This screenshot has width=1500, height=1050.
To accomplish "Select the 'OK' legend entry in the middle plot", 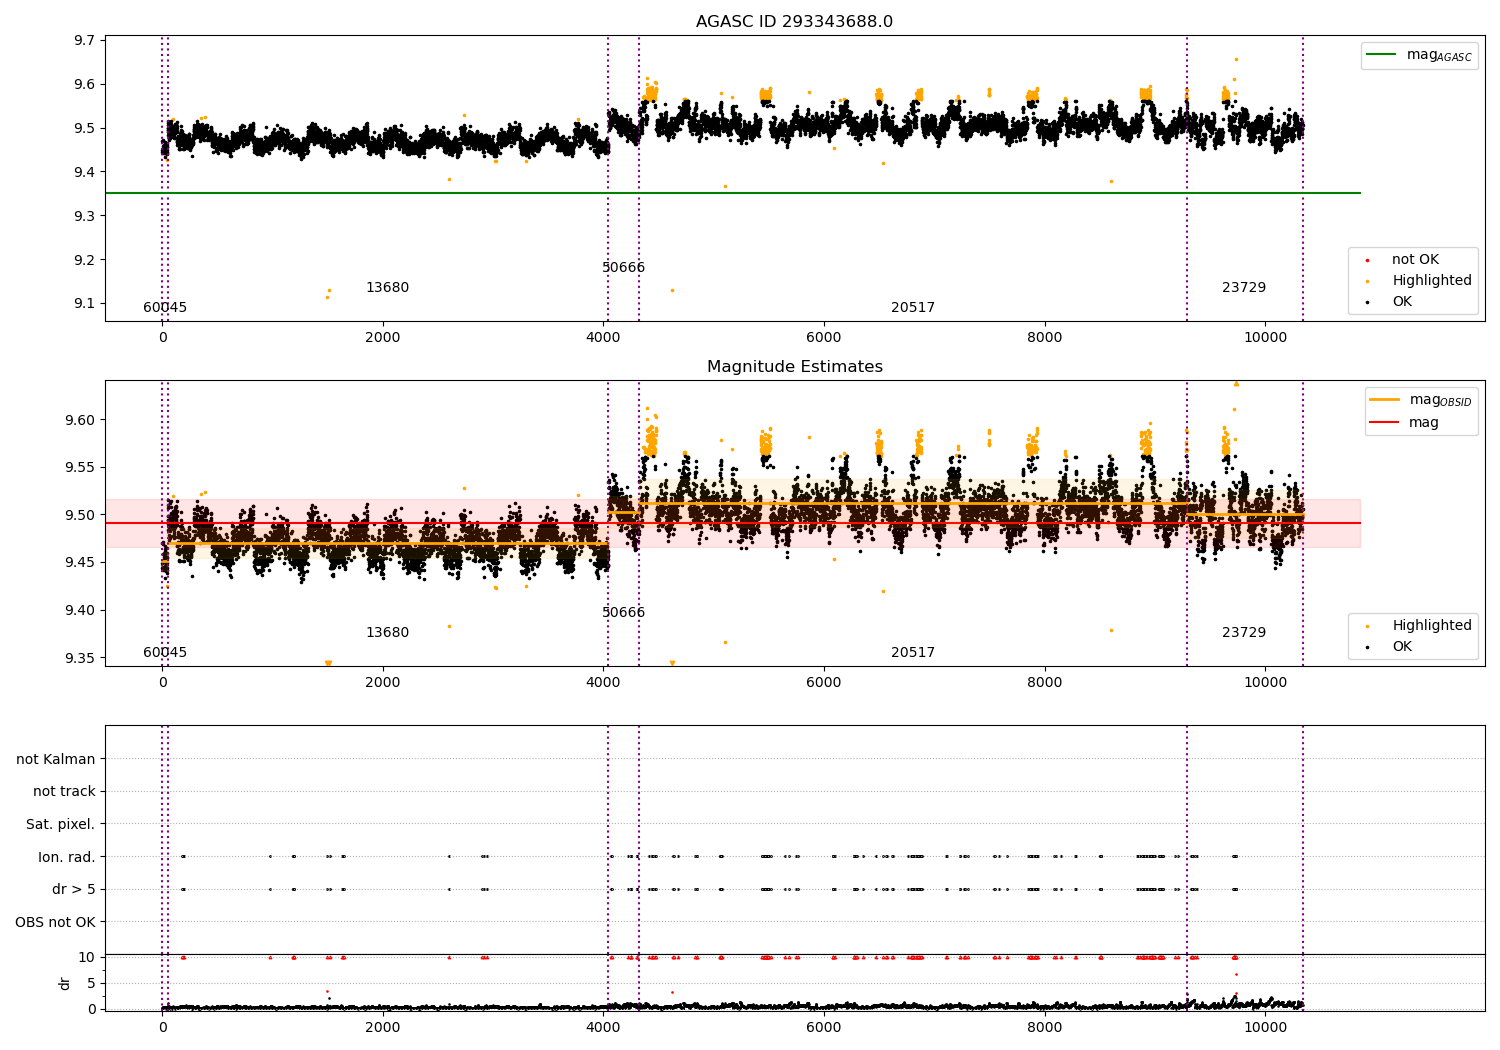I will pyautogui.click(x=1402, y=647).
